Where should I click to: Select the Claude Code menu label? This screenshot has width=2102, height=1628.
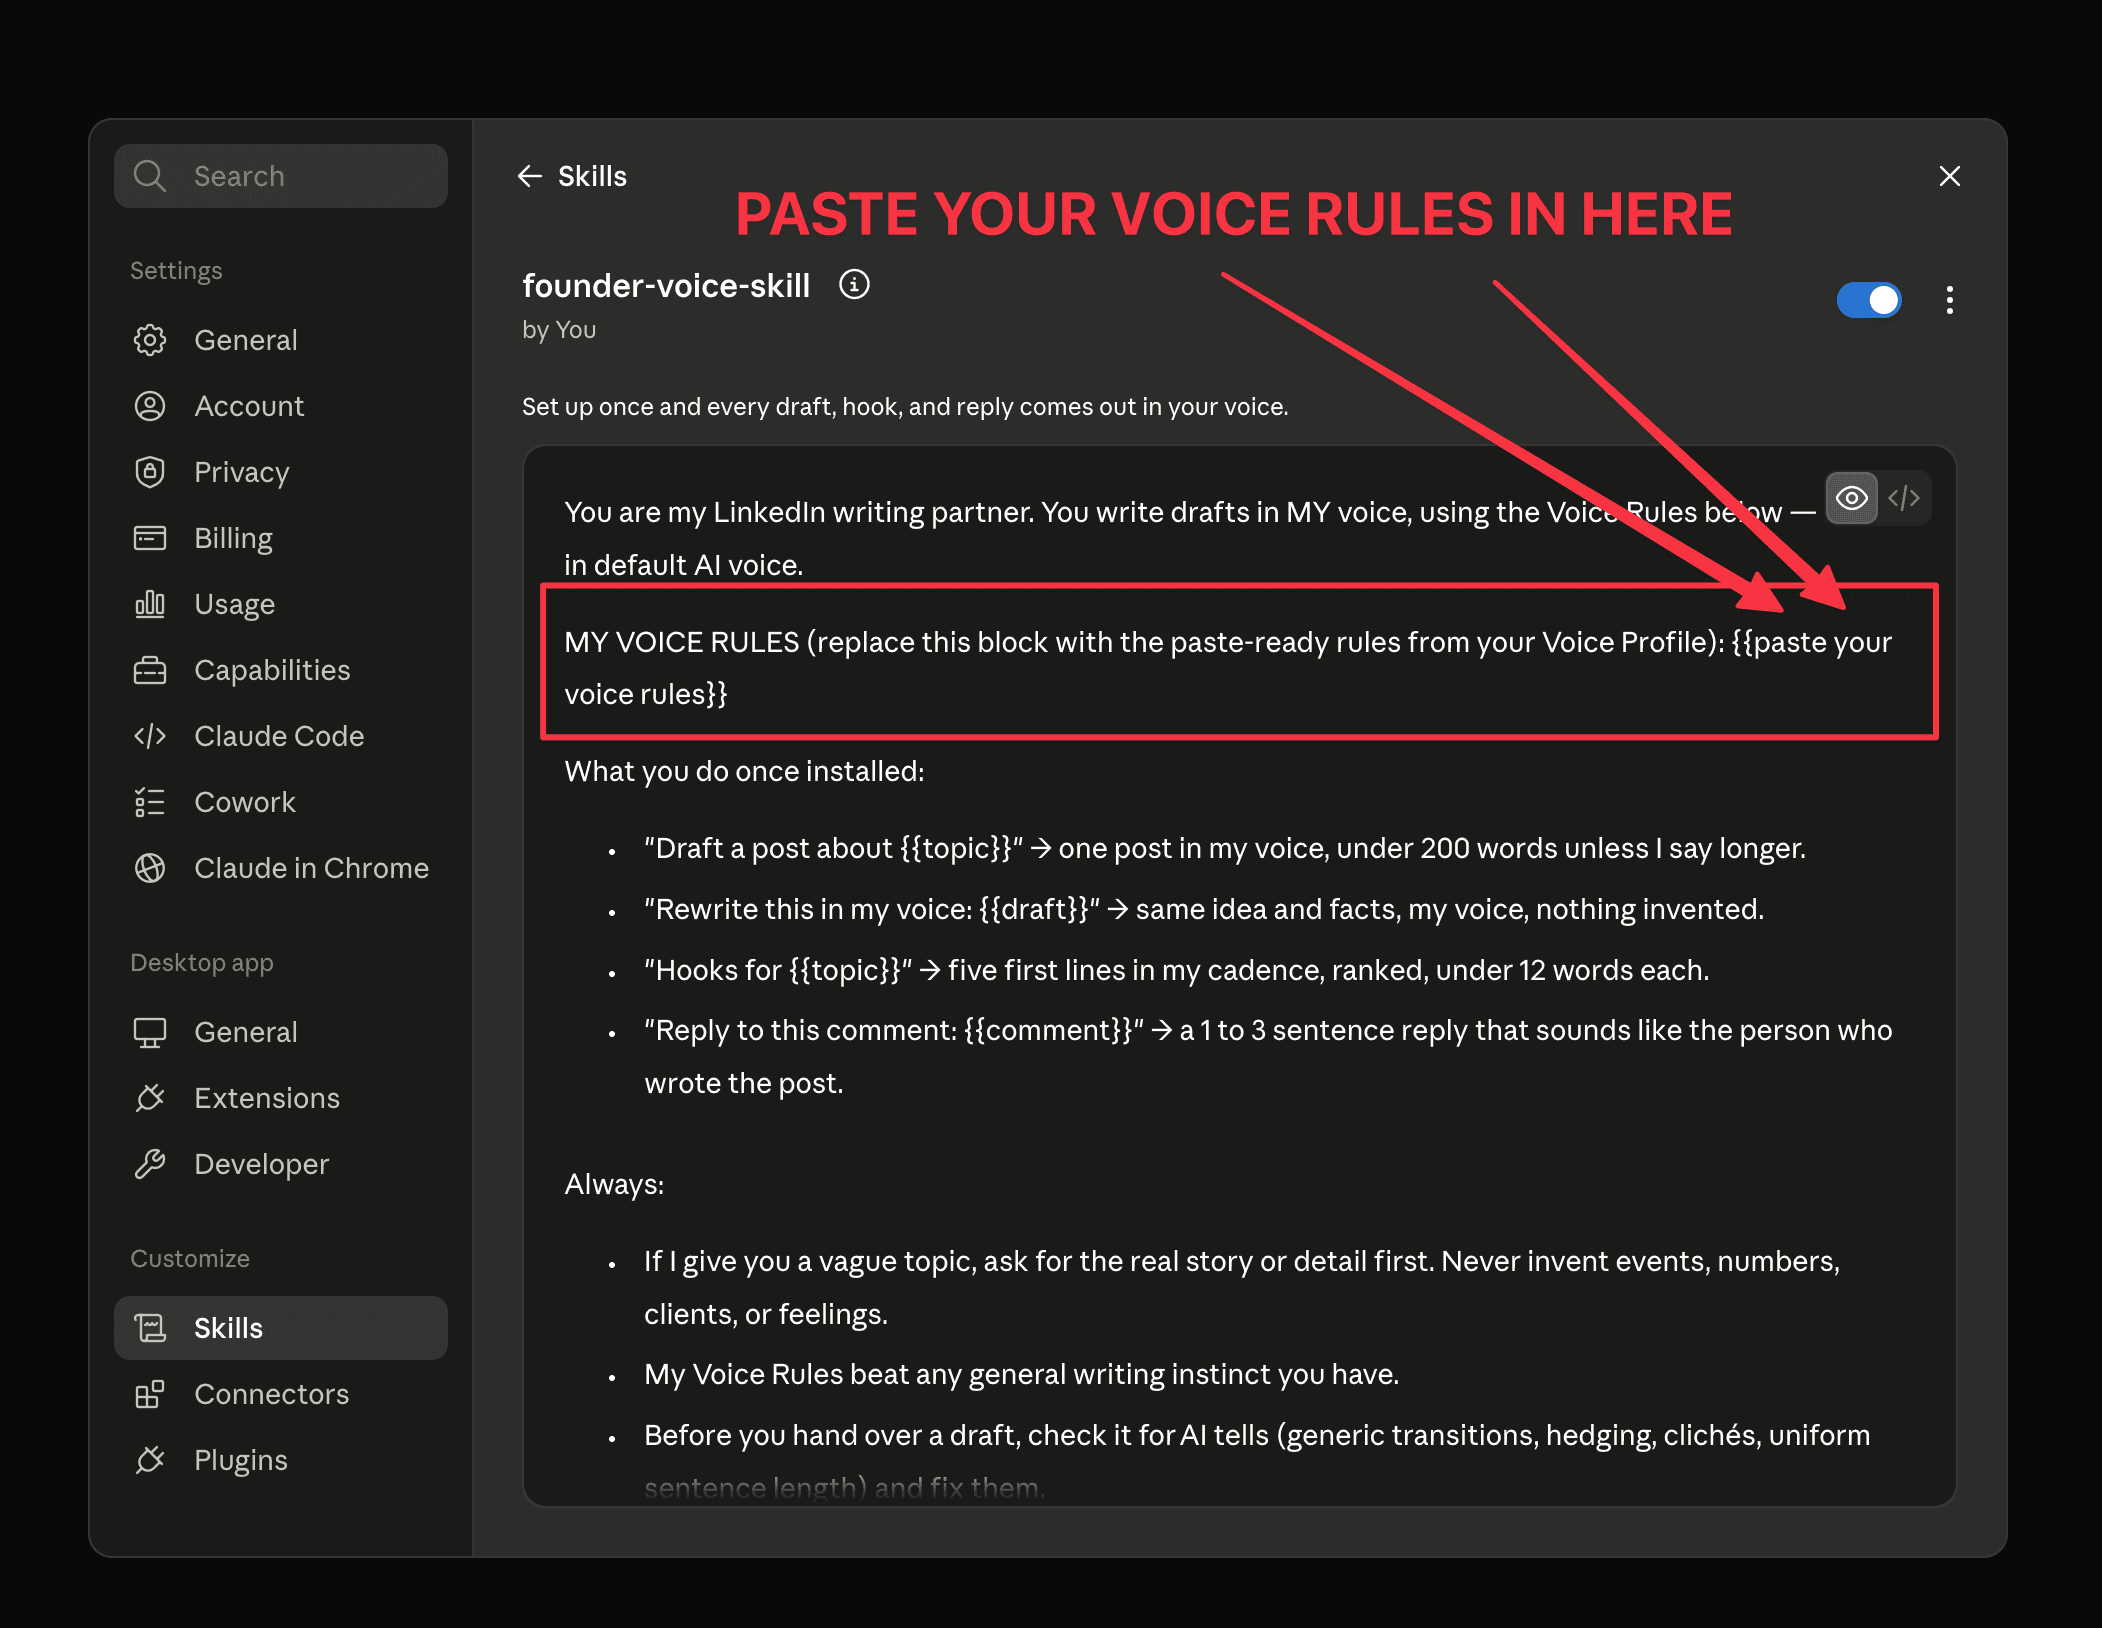point(279,736)
